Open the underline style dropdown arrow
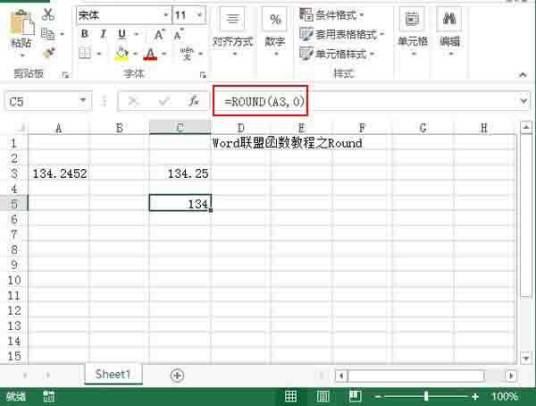The width and height of the screenshot is (536, 406). 136,34
